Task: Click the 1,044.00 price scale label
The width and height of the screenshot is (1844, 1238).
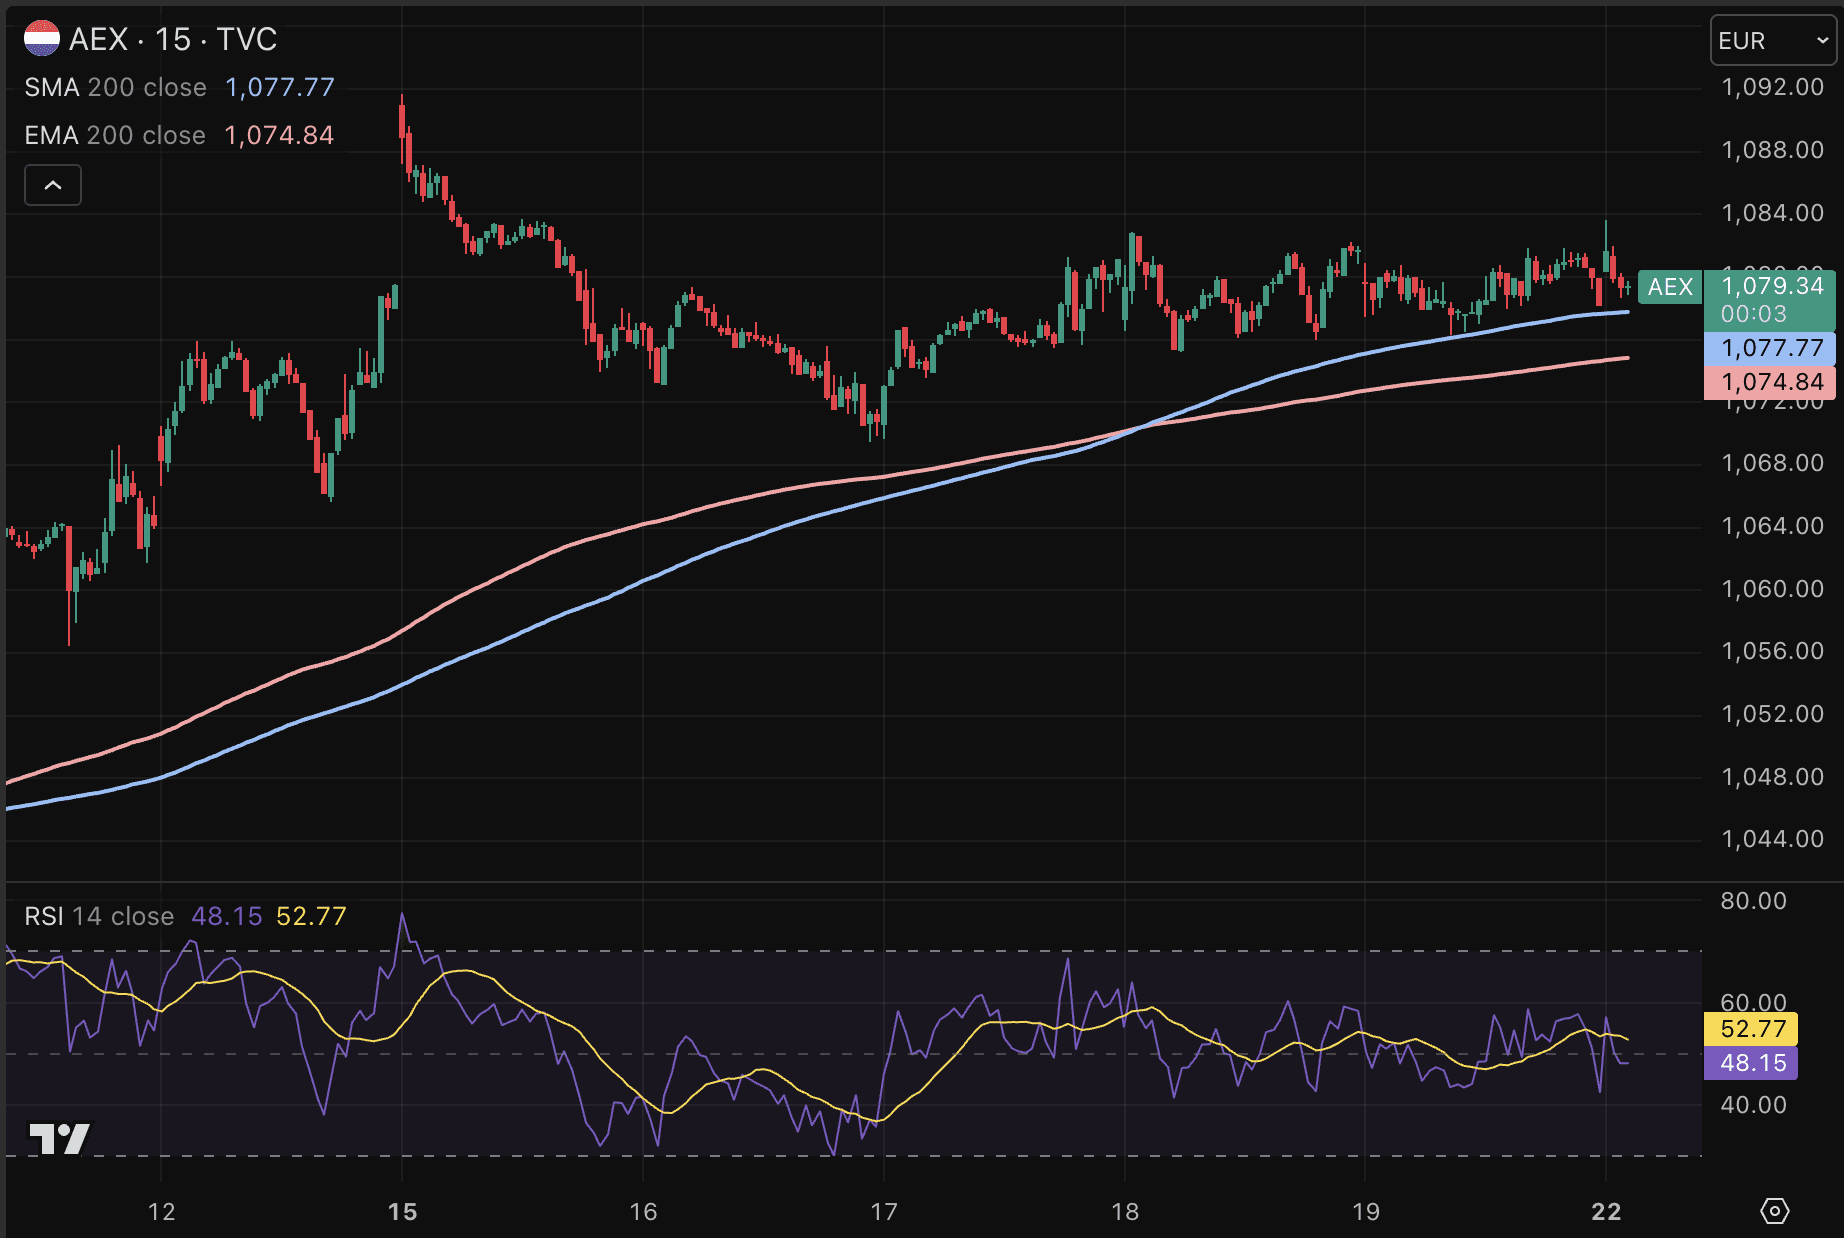Action: coord(1772,839)
